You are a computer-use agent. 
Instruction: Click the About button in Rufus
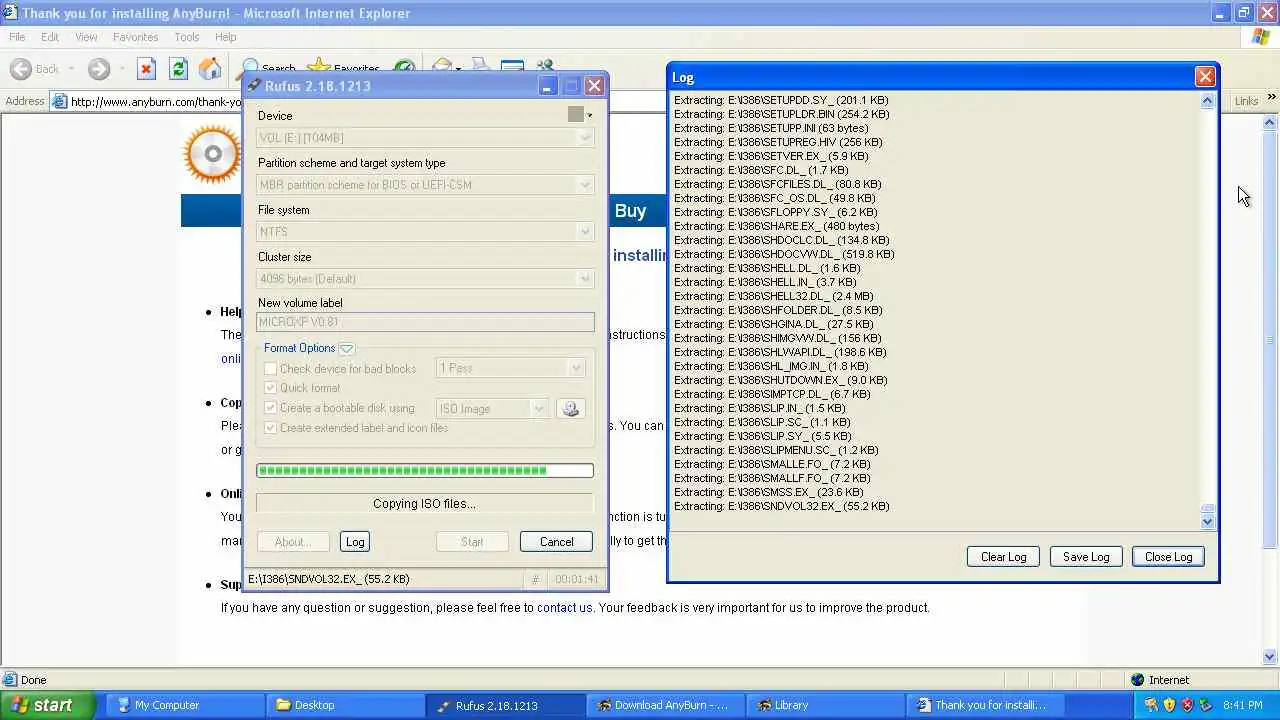pos(293,542)
